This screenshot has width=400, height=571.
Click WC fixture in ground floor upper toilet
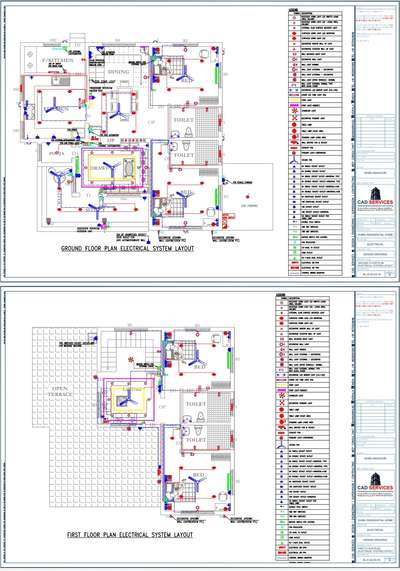click(188, 131)
